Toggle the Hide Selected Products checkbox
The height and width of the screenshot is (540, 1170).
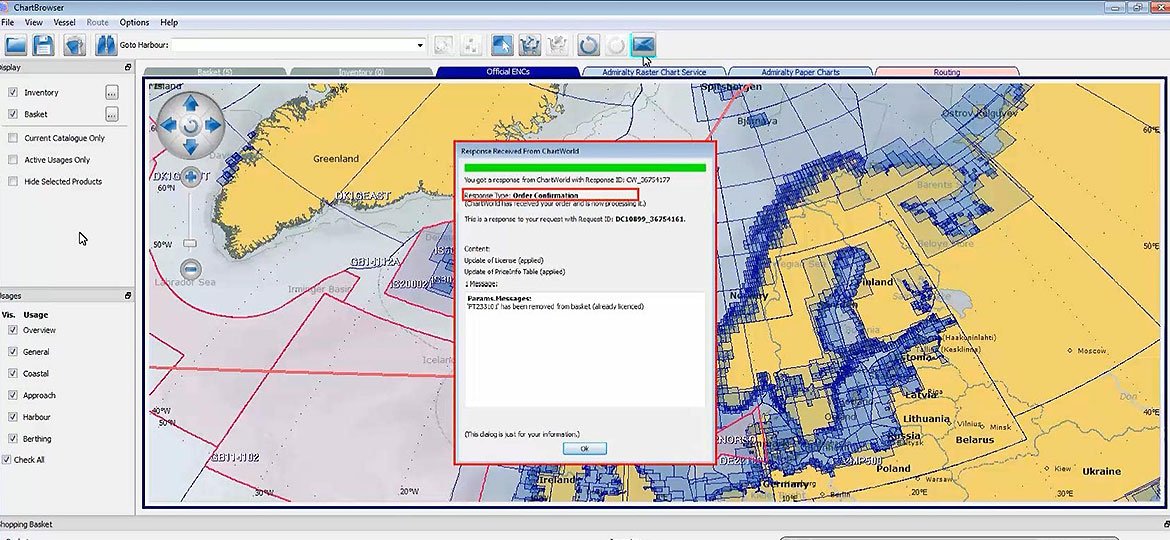tap(13, 182)
